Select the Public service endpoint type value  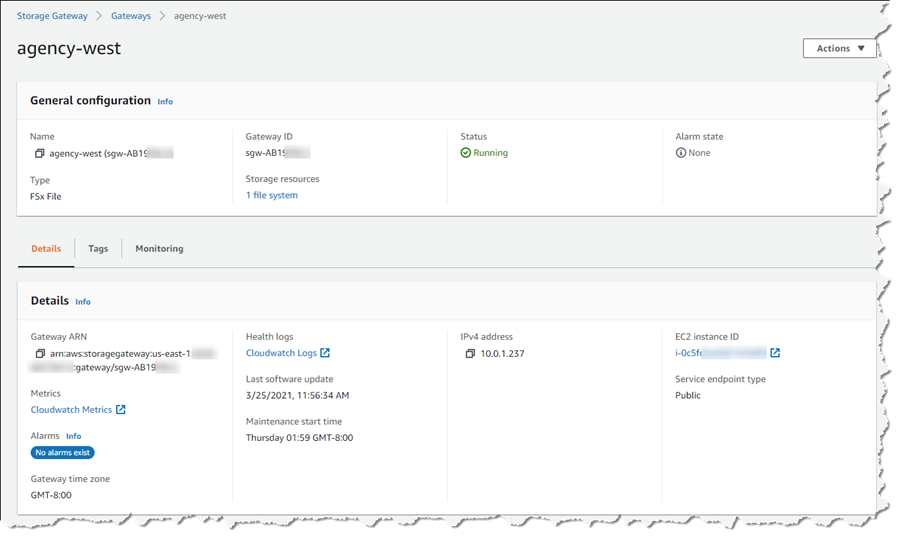click(x=688, y=395)
